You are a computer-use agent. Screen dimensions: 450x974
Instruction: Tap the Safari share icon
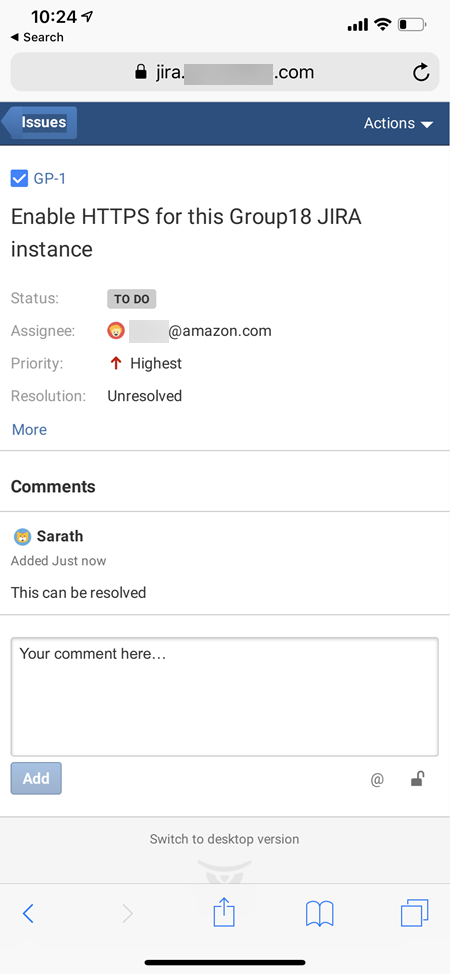pos(224,913)
